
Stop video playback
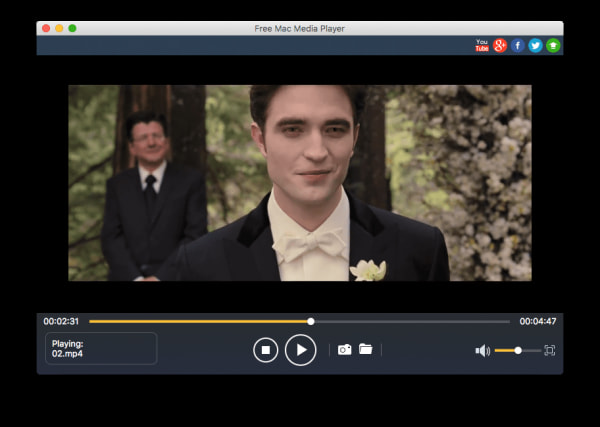click(x=265, y=349)
